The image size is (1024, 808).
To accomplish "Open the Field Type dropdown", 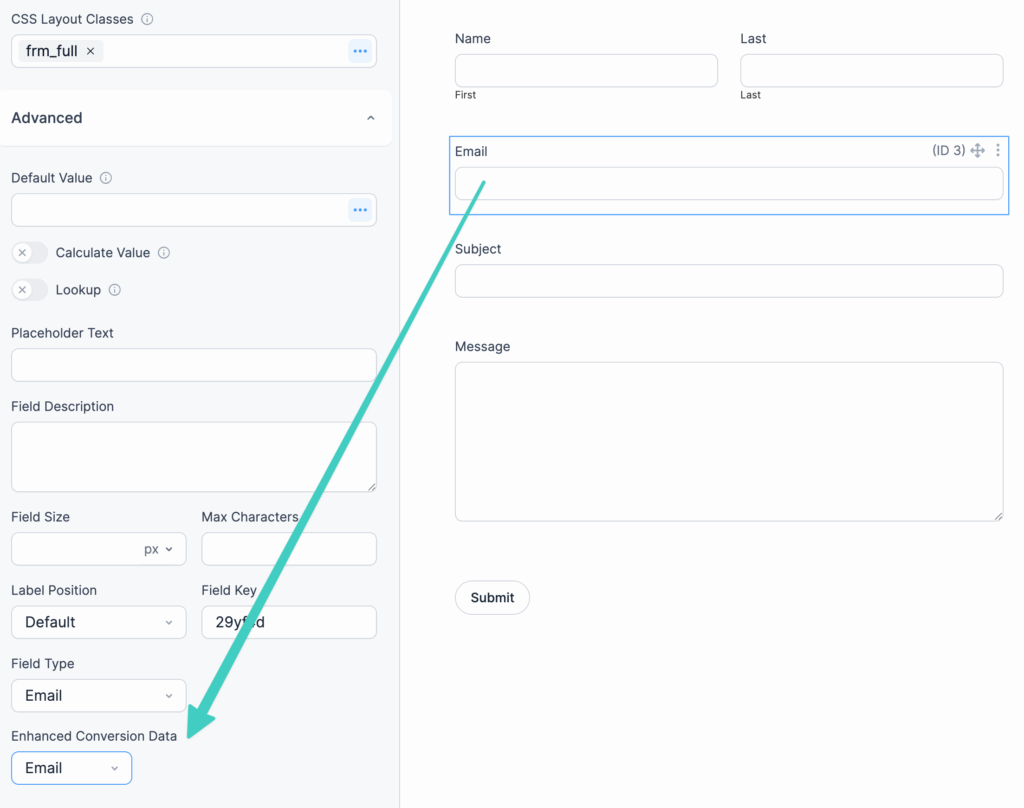I will click(98, 695).
